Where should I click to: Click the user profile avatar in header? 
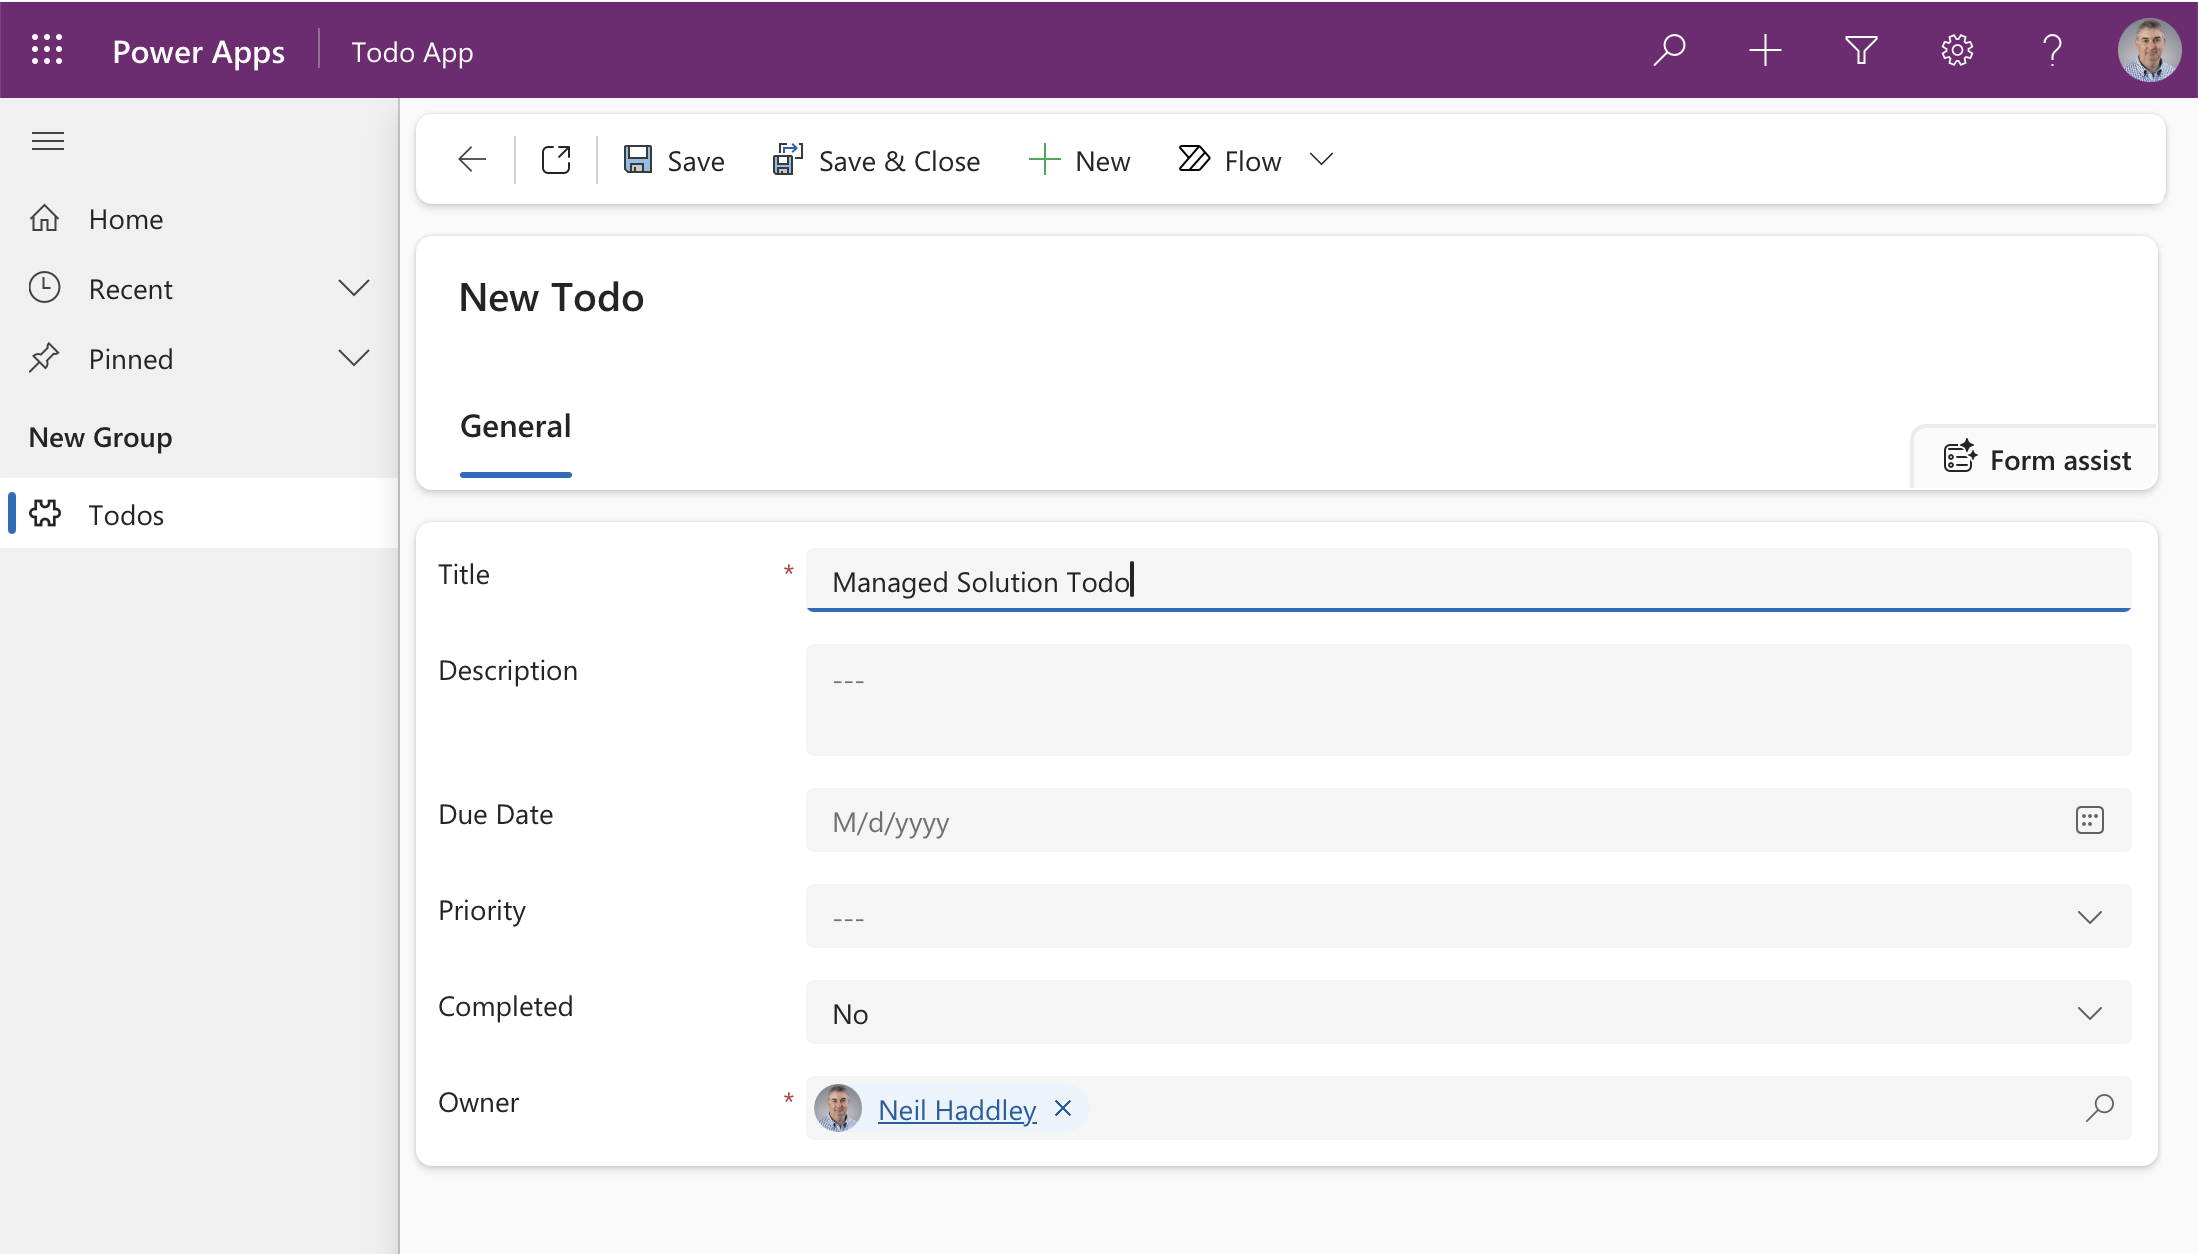[x=2149, y=50]
